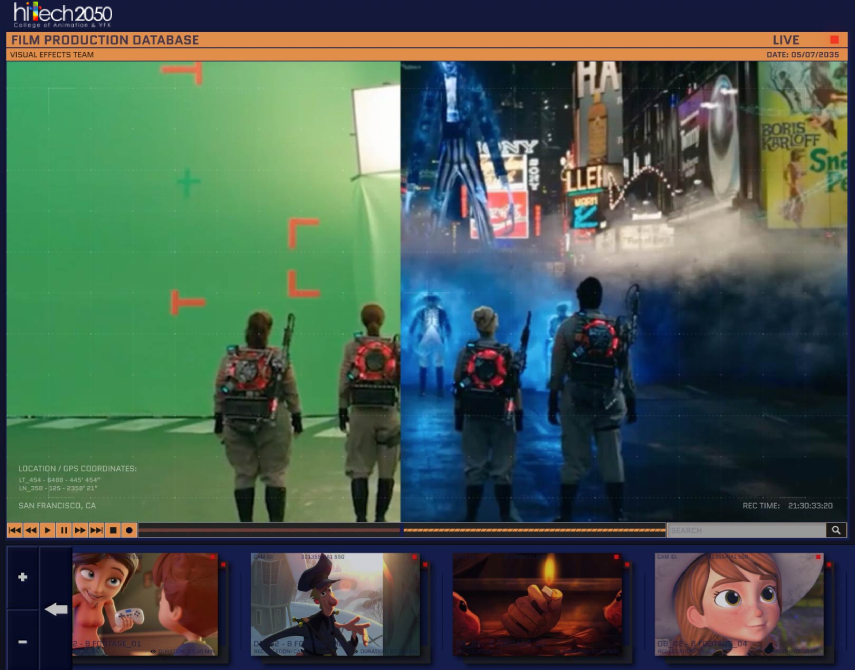Viewport: 855px width, 670px height.
Task: Click the left arrow to browse previous clips
Action: click(56, 609)
